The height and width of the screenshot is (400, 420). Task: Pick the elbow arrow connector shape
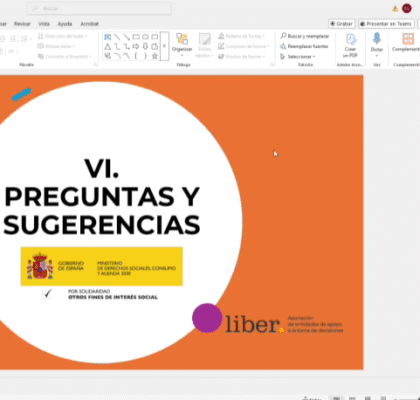126,46
